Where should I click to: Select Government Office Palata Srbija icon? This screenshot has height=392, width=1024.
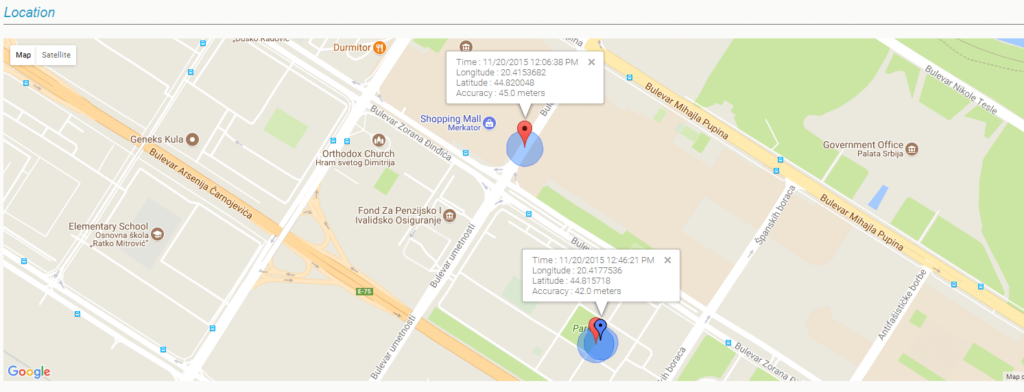coord(912,149)
